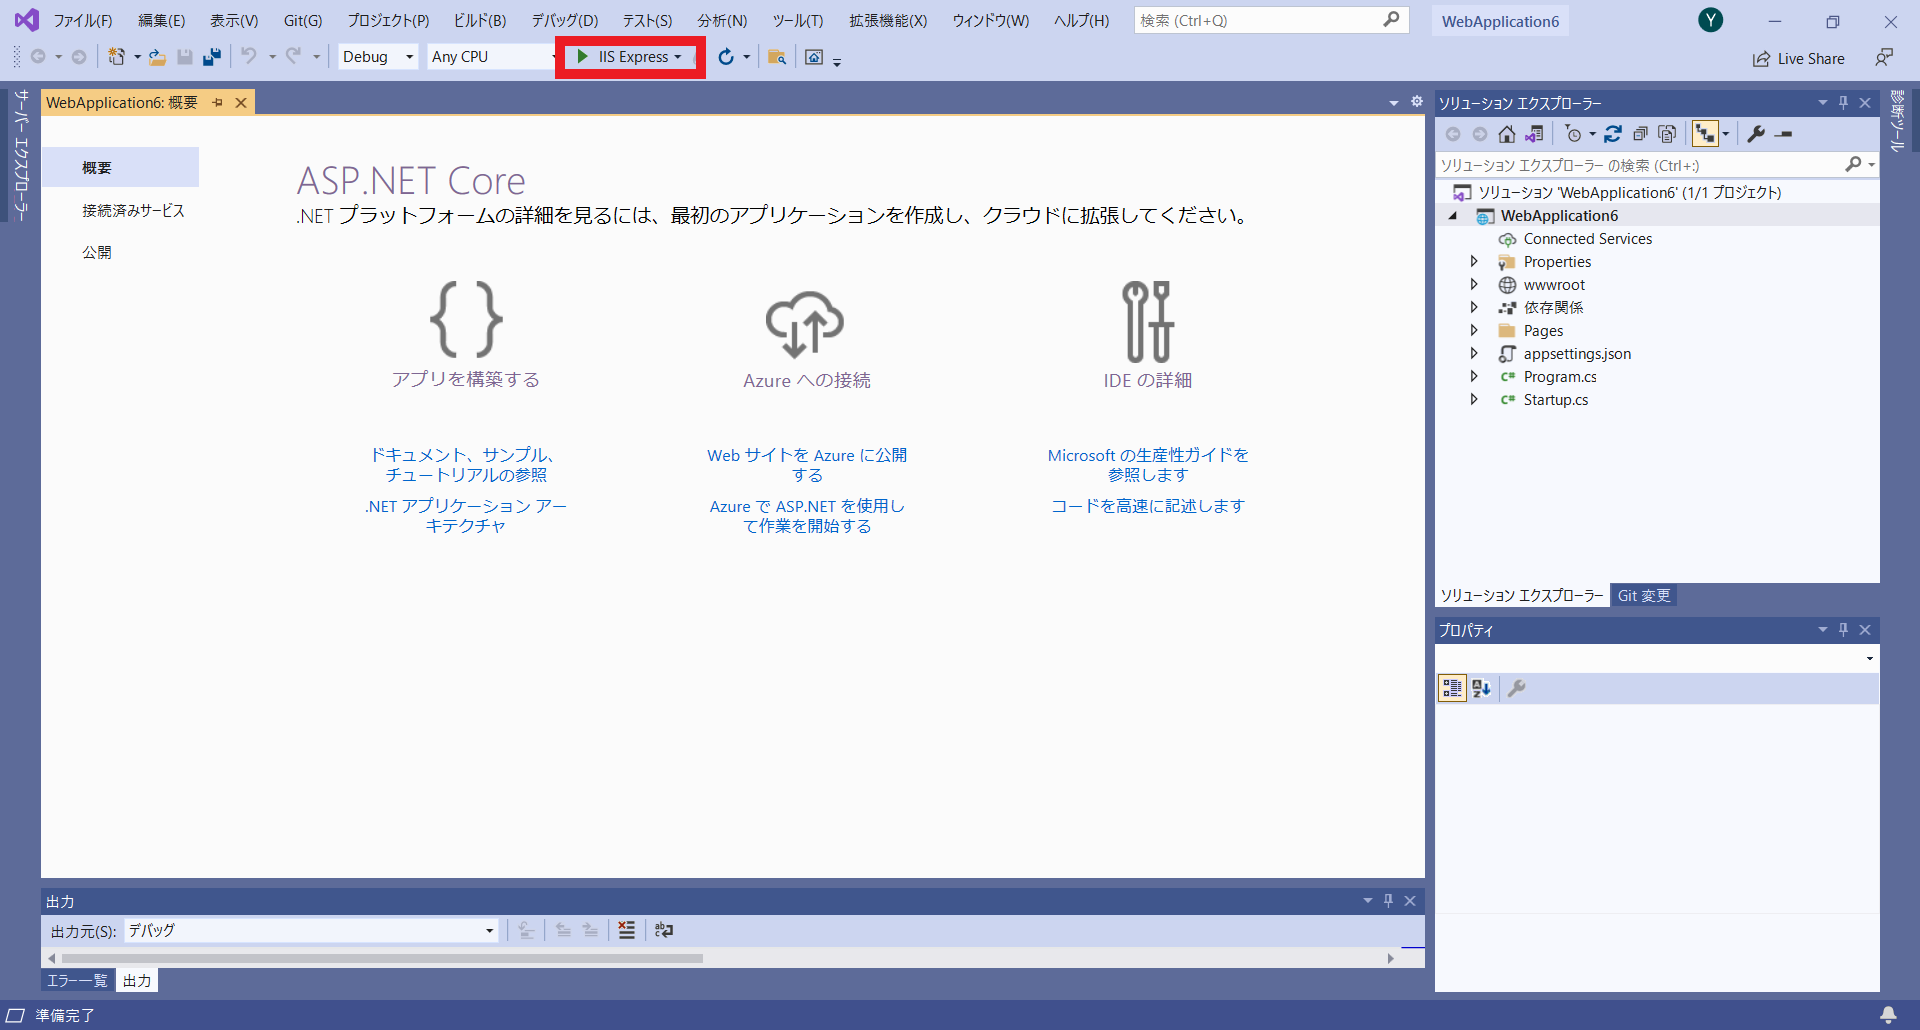Screen dimensions: 1920x1030
Task: Click the search box (Ctrl+Q)
Action: click(1271, 20)
